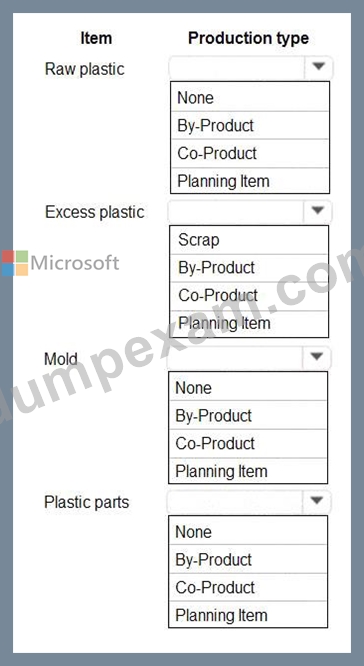Open the Raw plastic dropdown arrow
Image resolution: width=364 pixels, height=666 pixels.
(x=319, y=67)
